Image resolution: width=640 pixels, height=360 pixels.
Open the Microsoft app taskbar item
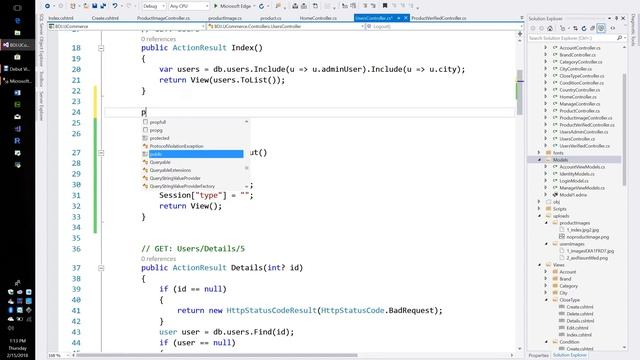click(x=17, y=81)
